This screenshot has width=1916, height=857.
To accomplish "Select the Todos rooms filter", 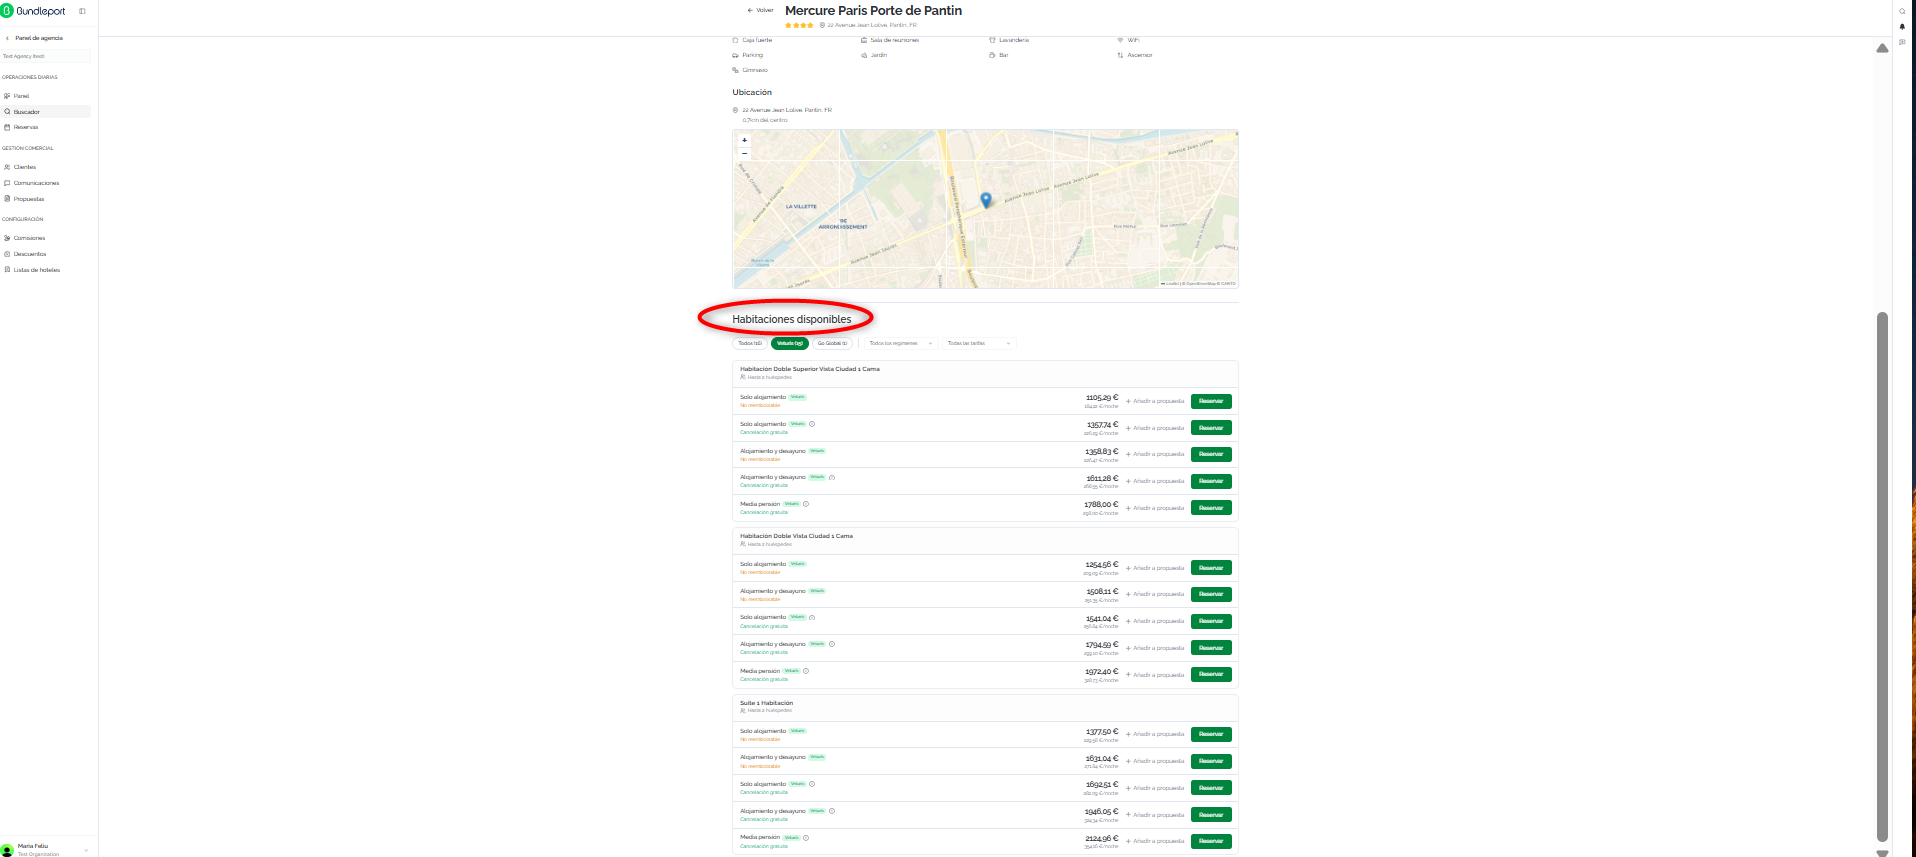I will [750, 343].
